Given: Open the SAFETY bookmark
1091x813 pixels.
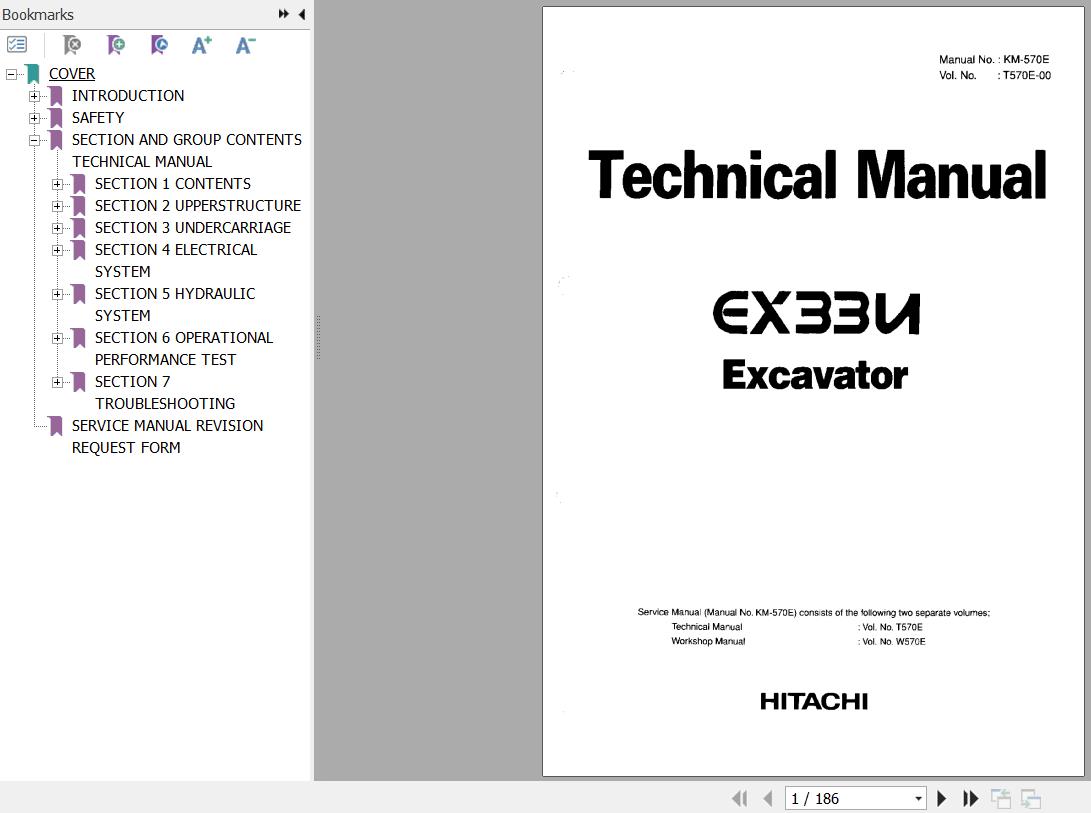Looking at the screenshot, I should tap(98, 118).
